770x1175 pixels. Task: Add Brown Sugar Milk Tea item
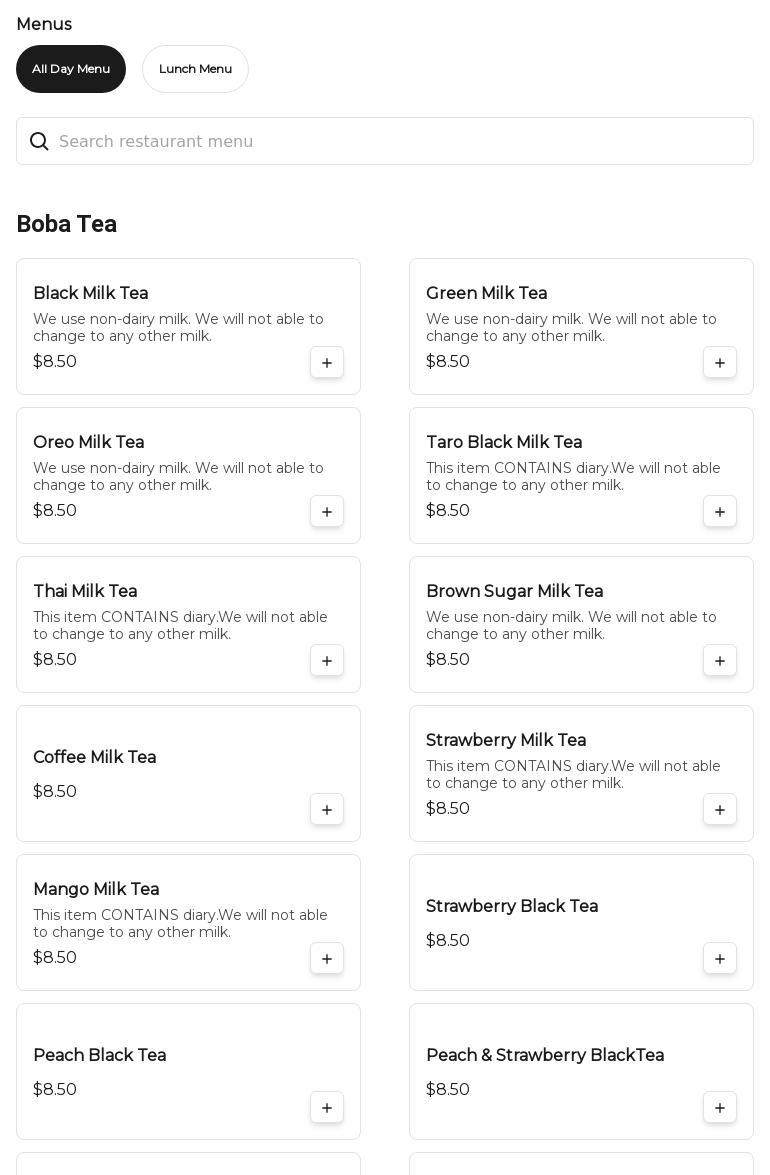tap(720, 660)
